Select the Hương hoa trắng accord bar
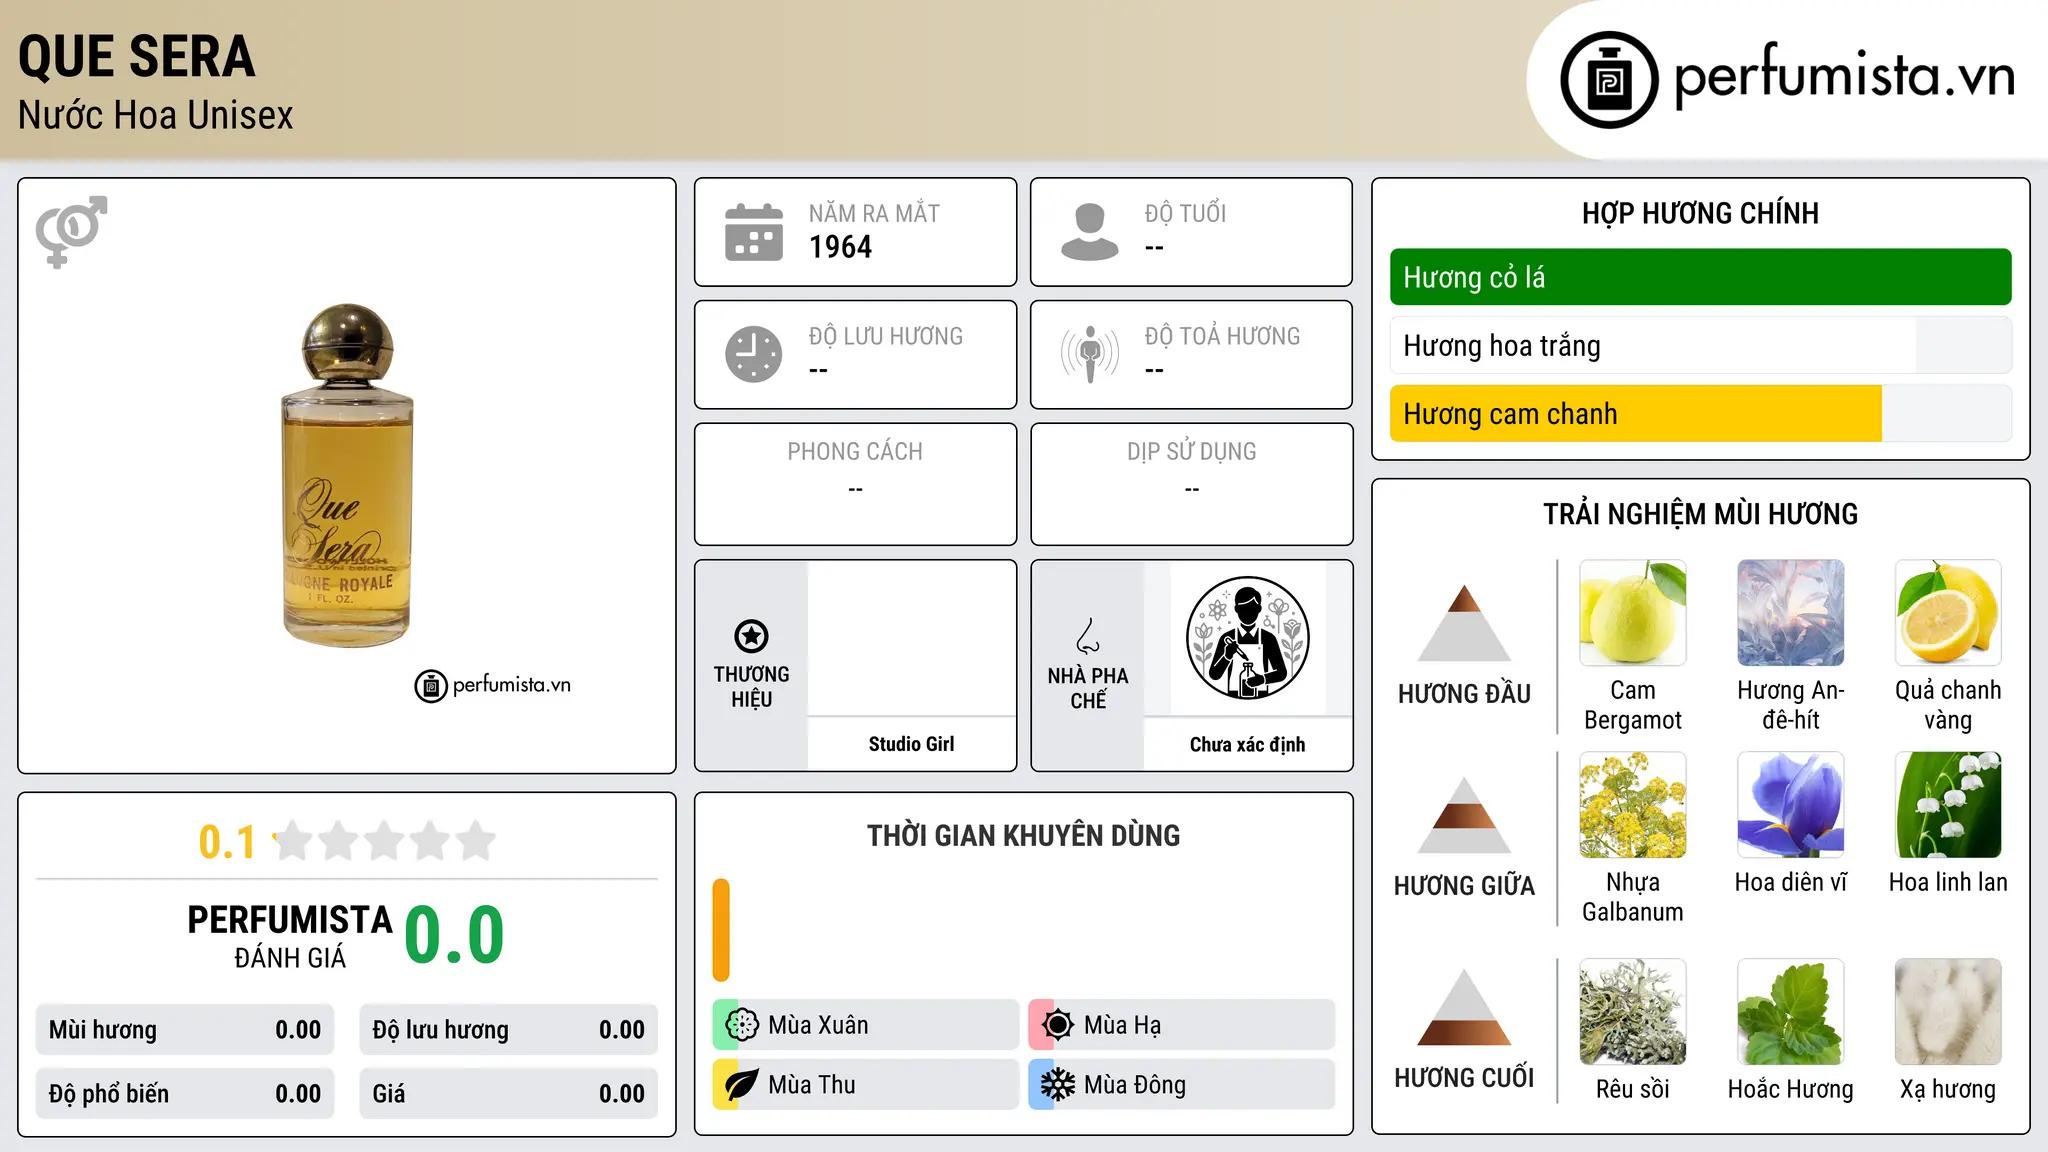 pos(1701,345)
